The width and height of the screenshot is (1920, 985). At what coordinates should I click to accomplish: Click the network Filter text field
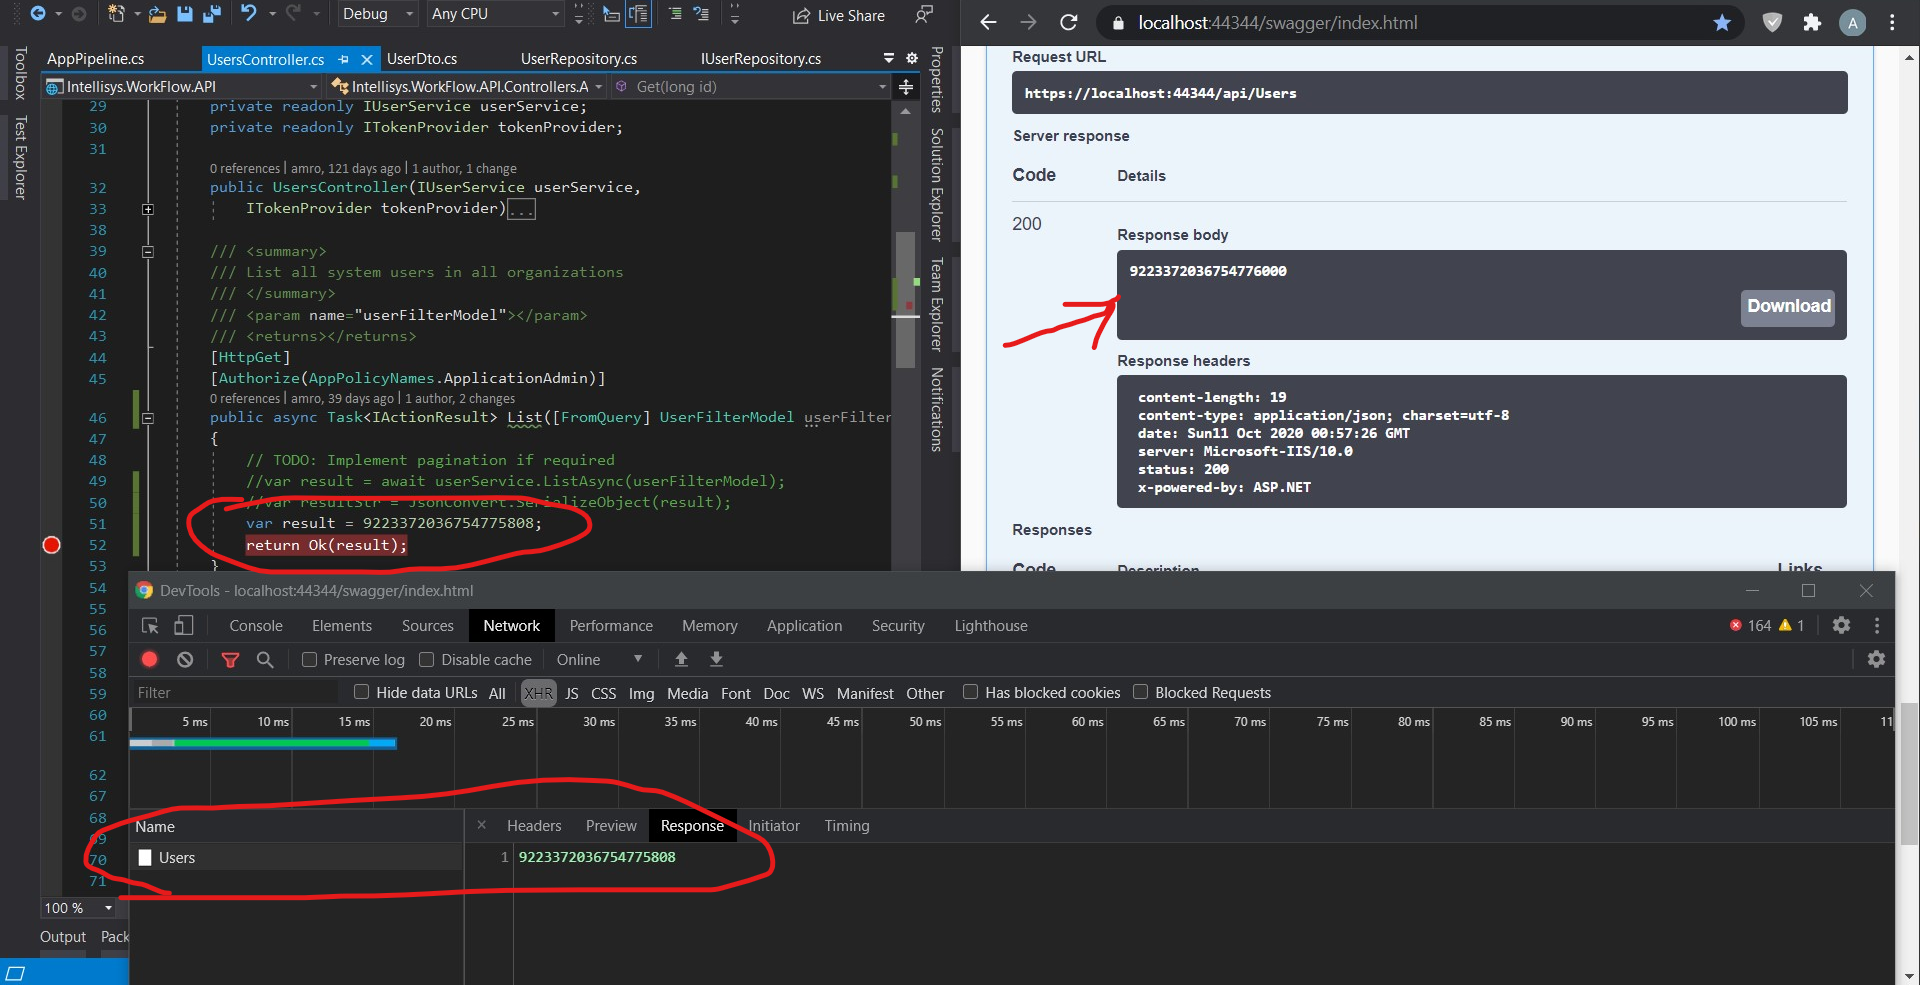point(235,692)
